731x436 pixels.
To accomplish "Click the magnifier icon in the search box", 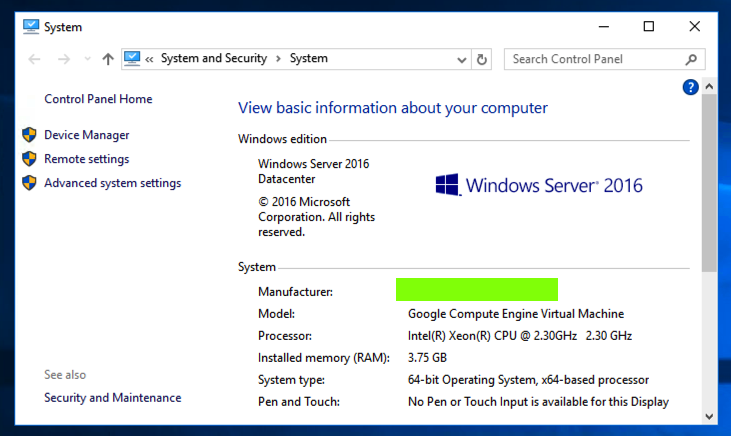I will (x=691, y=59).
